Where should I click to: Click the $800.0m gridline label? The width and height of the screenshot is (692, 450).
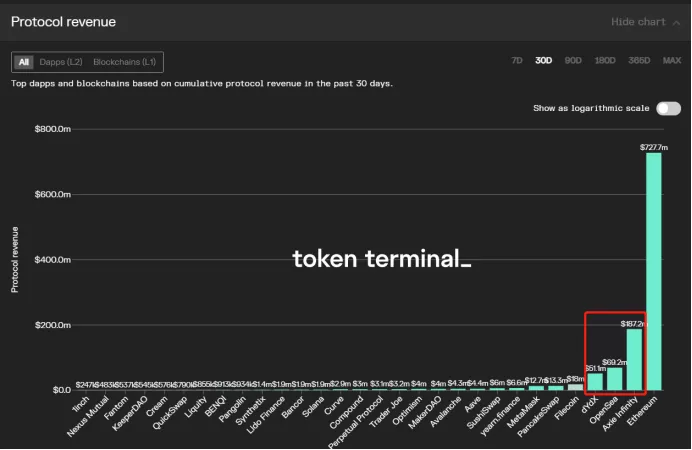pyautogui.click(x=53, y=129)
